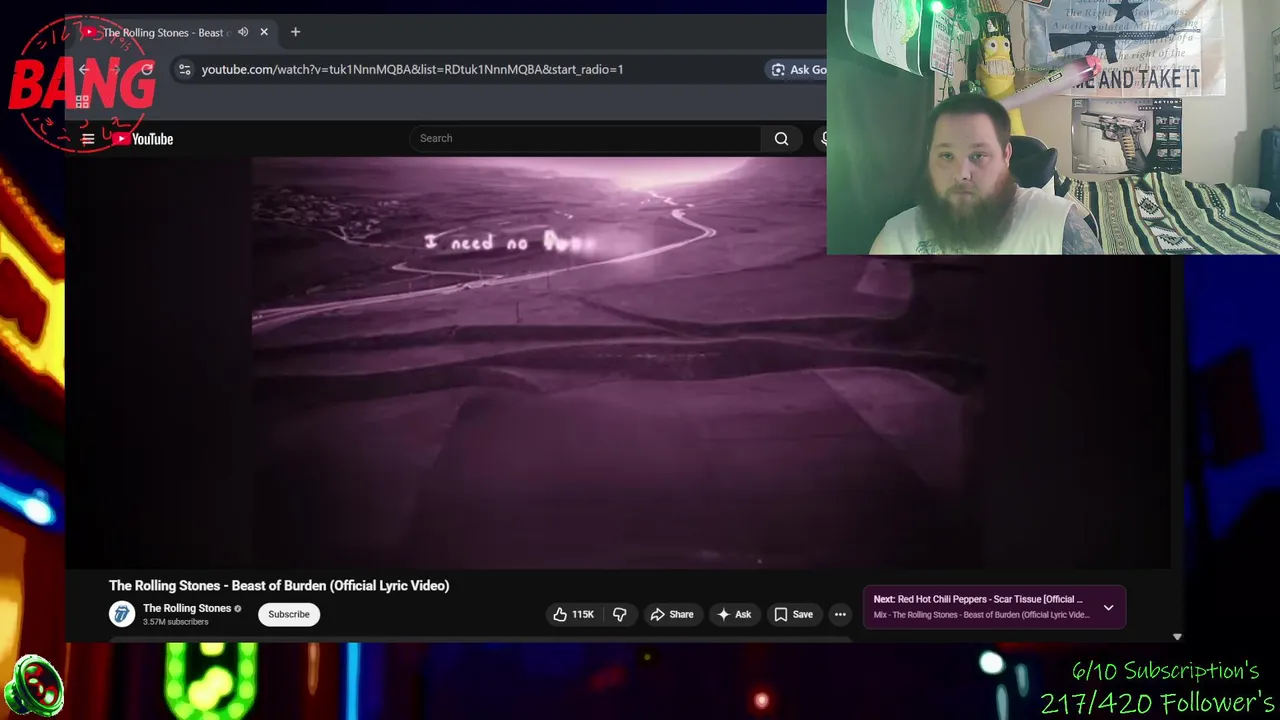Image resolution: width=1280 pixels, height=720 pixels.
Task: Click the search magnifier button
Action: [782, 138]
